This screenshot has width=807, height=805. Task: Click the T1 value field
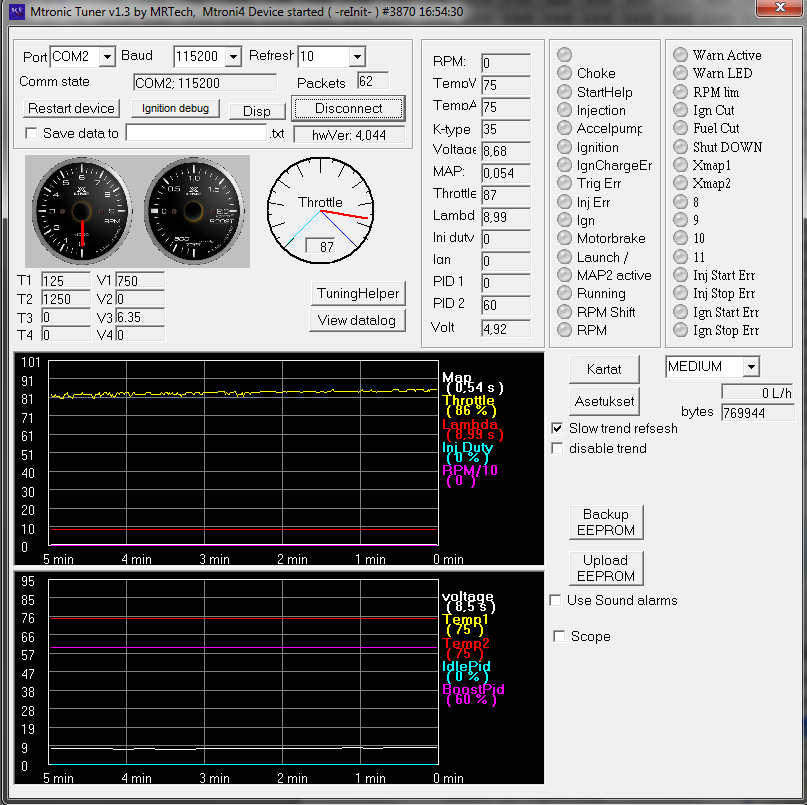[66, 281]
